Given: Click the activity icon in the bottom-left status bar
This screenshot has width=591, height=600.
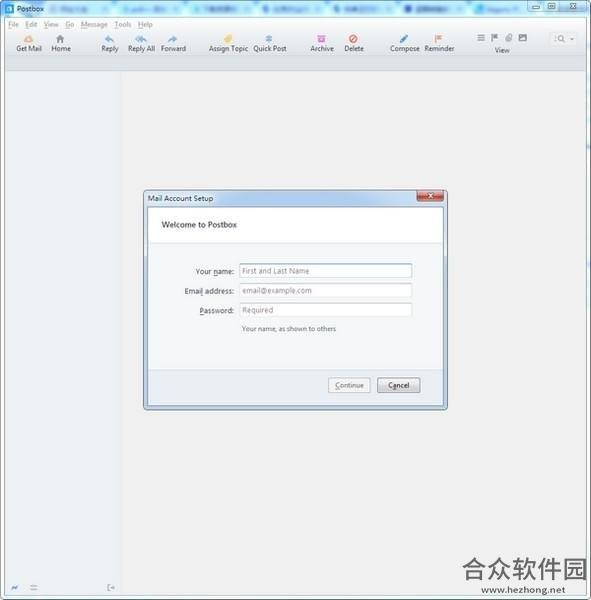Looking at the screenshot, I should pos(15,587).
